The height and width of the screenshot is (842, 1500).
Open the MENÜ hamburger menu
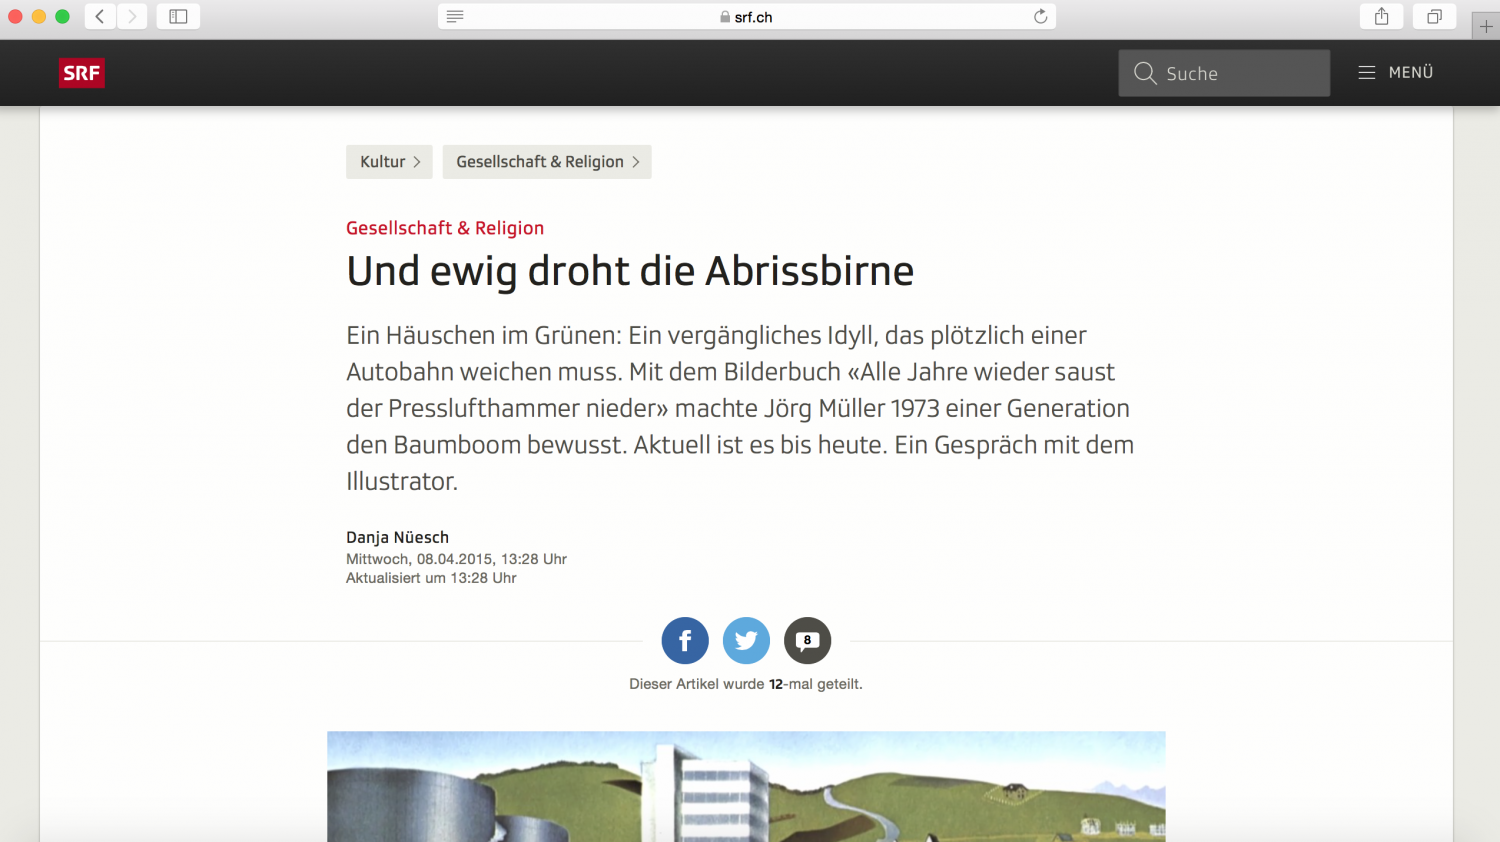pyautogui.click(x=1396, y=72)
